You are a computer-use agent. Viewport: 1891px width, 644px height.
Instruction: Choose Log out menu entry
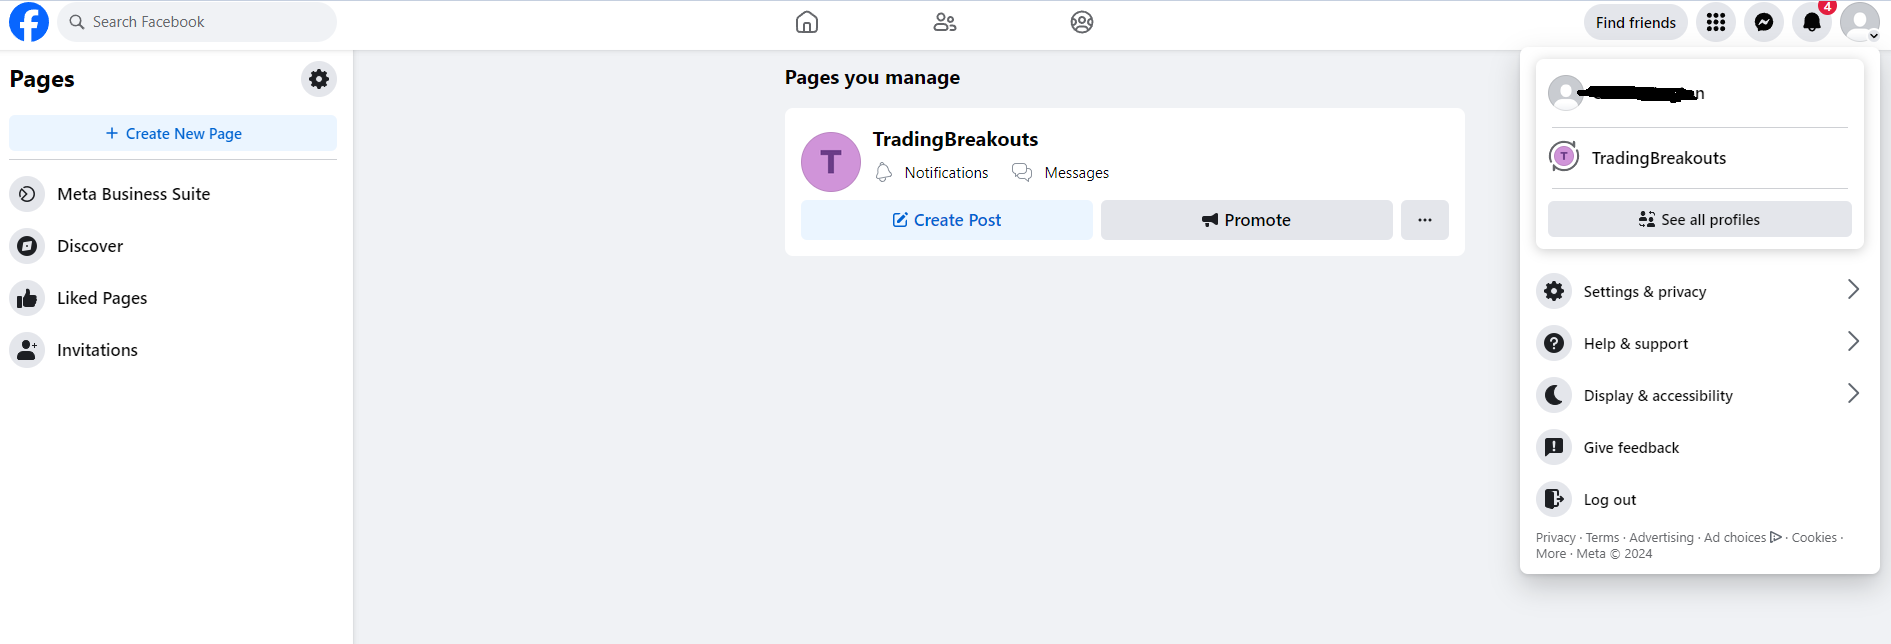1700,499
